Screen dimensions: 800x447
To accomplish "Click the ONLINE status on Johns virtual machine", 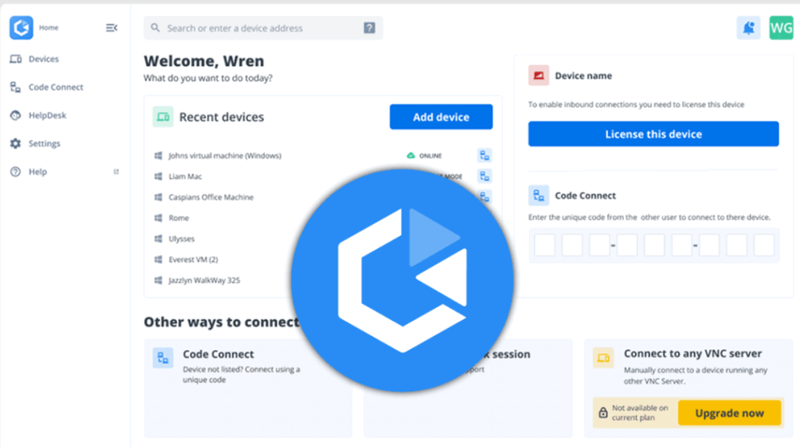I will (424, 156).
